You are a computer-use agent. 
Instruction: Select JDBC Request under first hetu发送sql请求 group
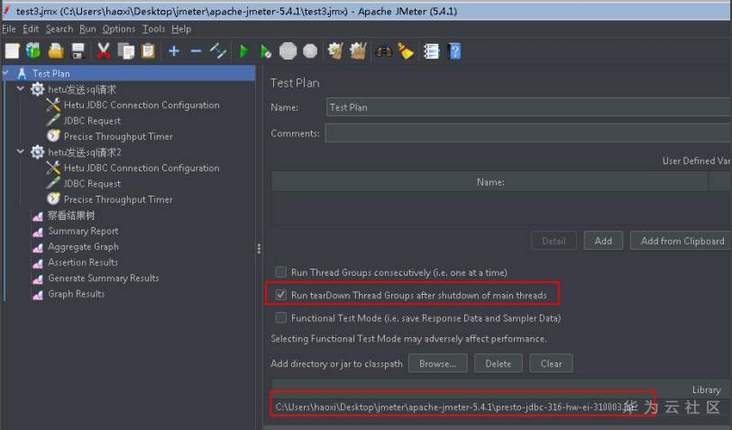pos(92,121)
